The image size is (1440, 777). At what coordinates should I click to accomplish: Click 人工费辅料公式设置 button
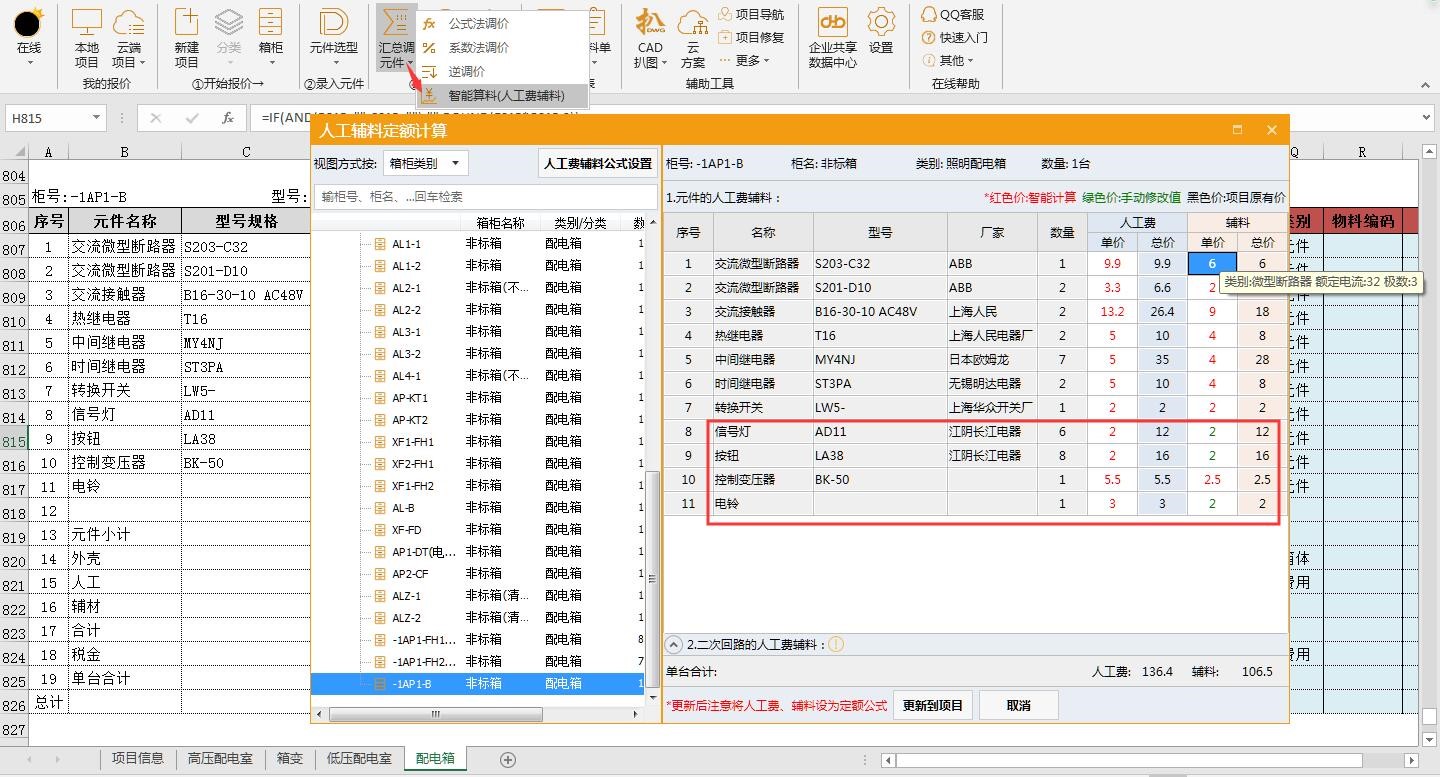point(597,163)
